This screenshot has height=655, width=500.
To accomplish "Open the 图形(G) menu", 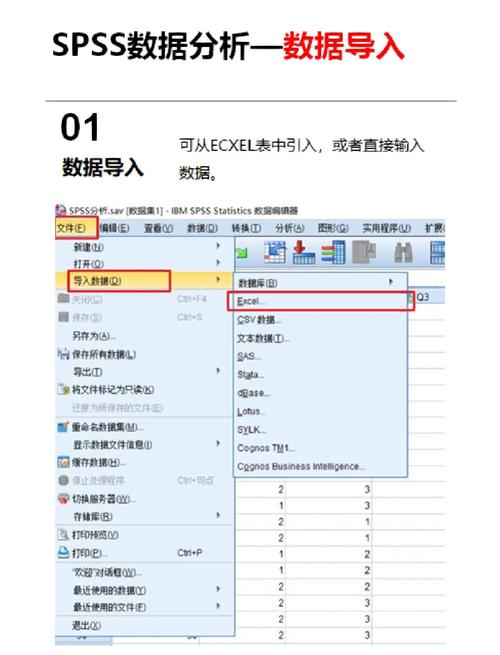I will pos(333,228).
